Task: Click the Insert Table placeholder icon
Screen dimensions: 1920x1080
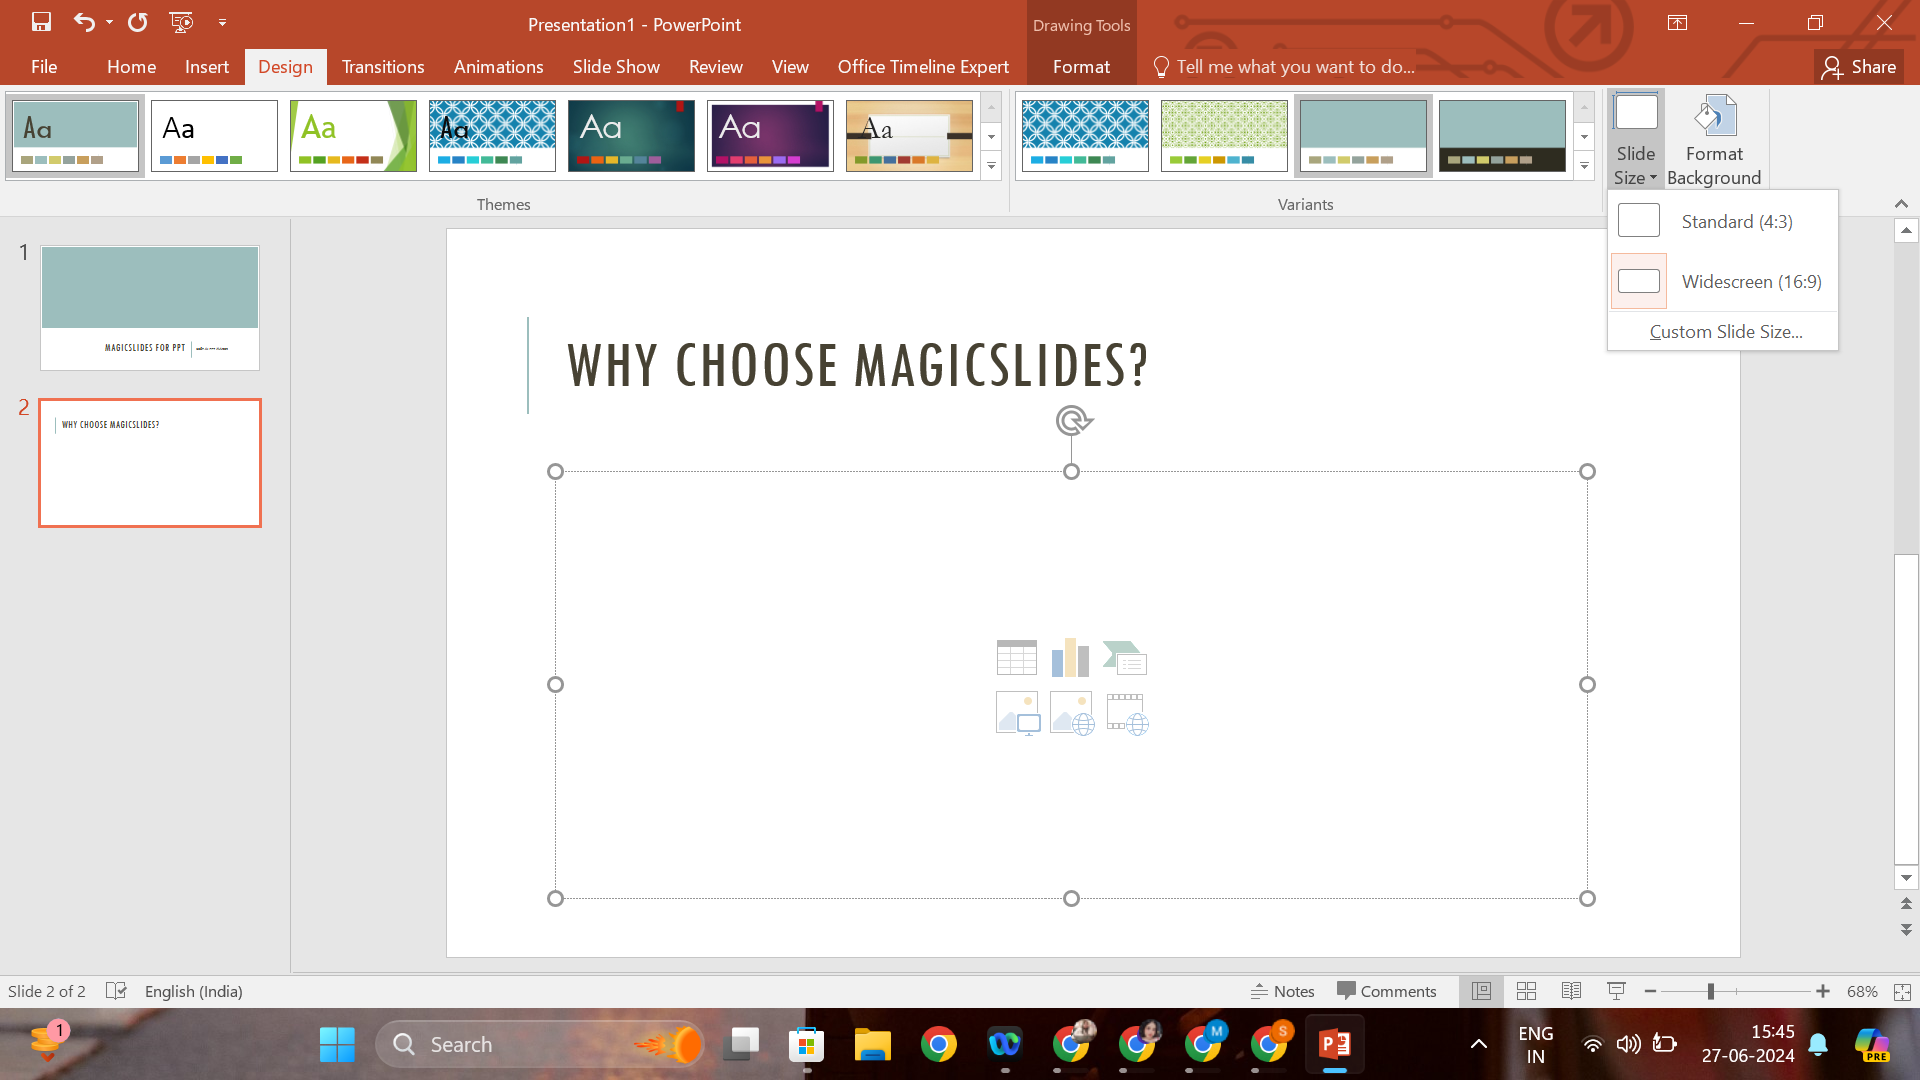Action: click(x=1016, y=658)
